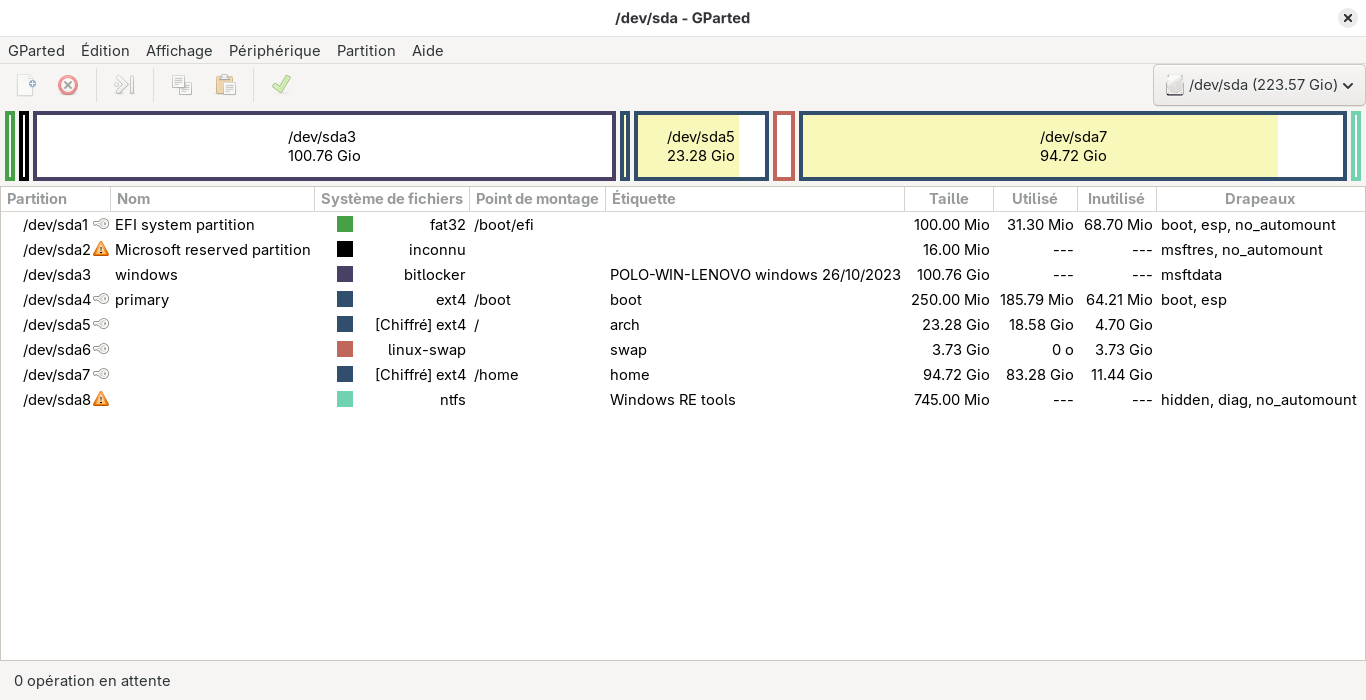Select the /dev/sda3 block in disk map

[324, 146]
